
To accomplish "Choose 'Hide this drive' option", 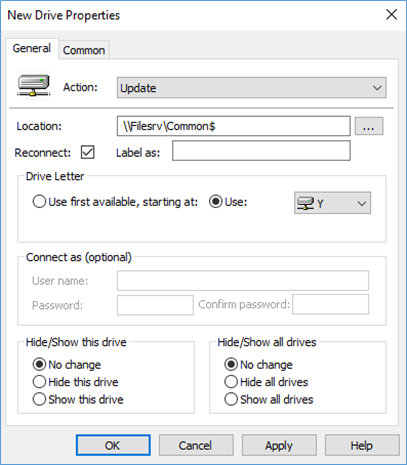I will coord(39,382).
